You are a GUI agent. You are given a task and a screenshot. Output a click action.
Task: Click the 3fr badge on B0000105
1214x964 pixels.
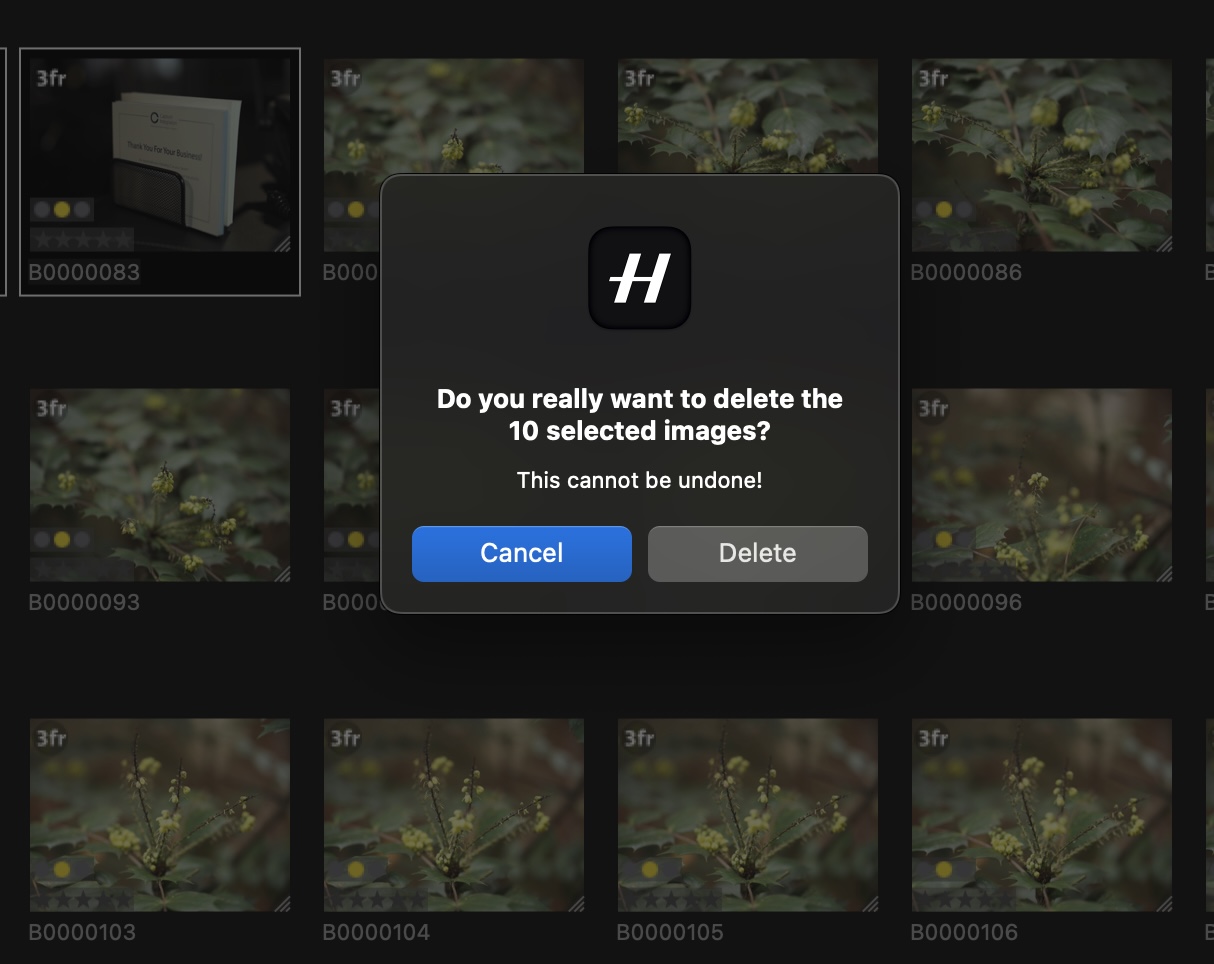tap(639, 738)
